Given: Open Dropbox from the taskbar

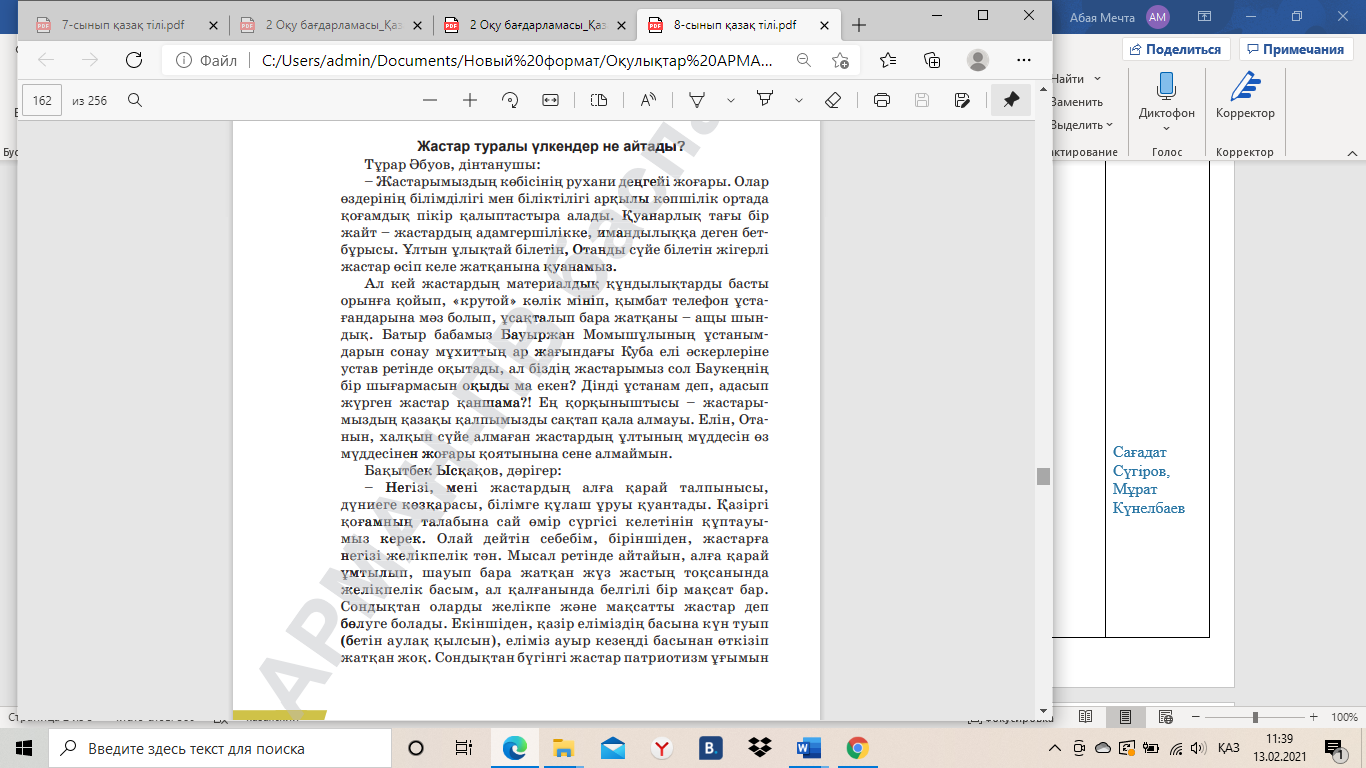Looking at the screenshot, I should [760, 748].
